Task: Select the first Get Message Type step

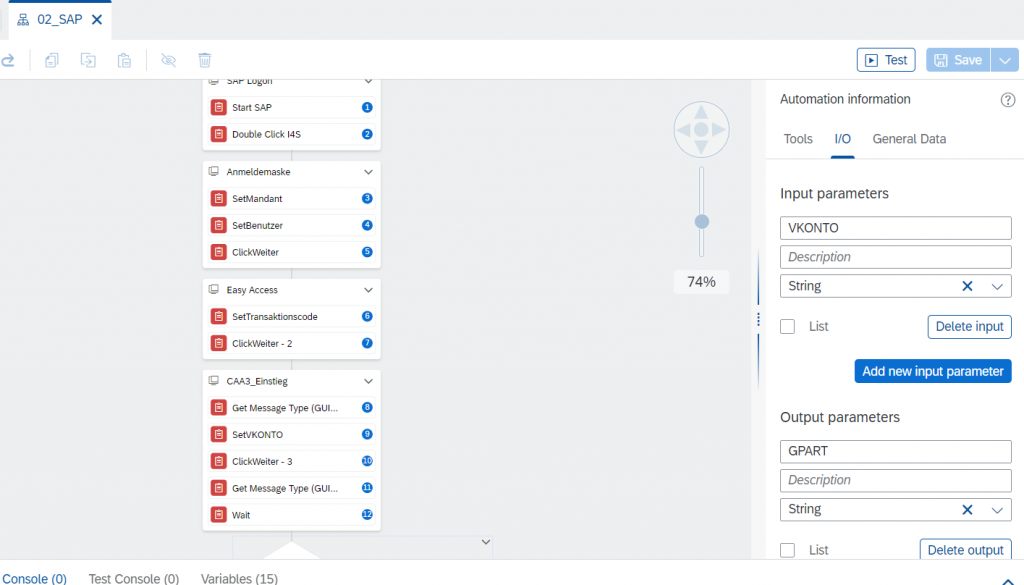Action: point(291,407)
